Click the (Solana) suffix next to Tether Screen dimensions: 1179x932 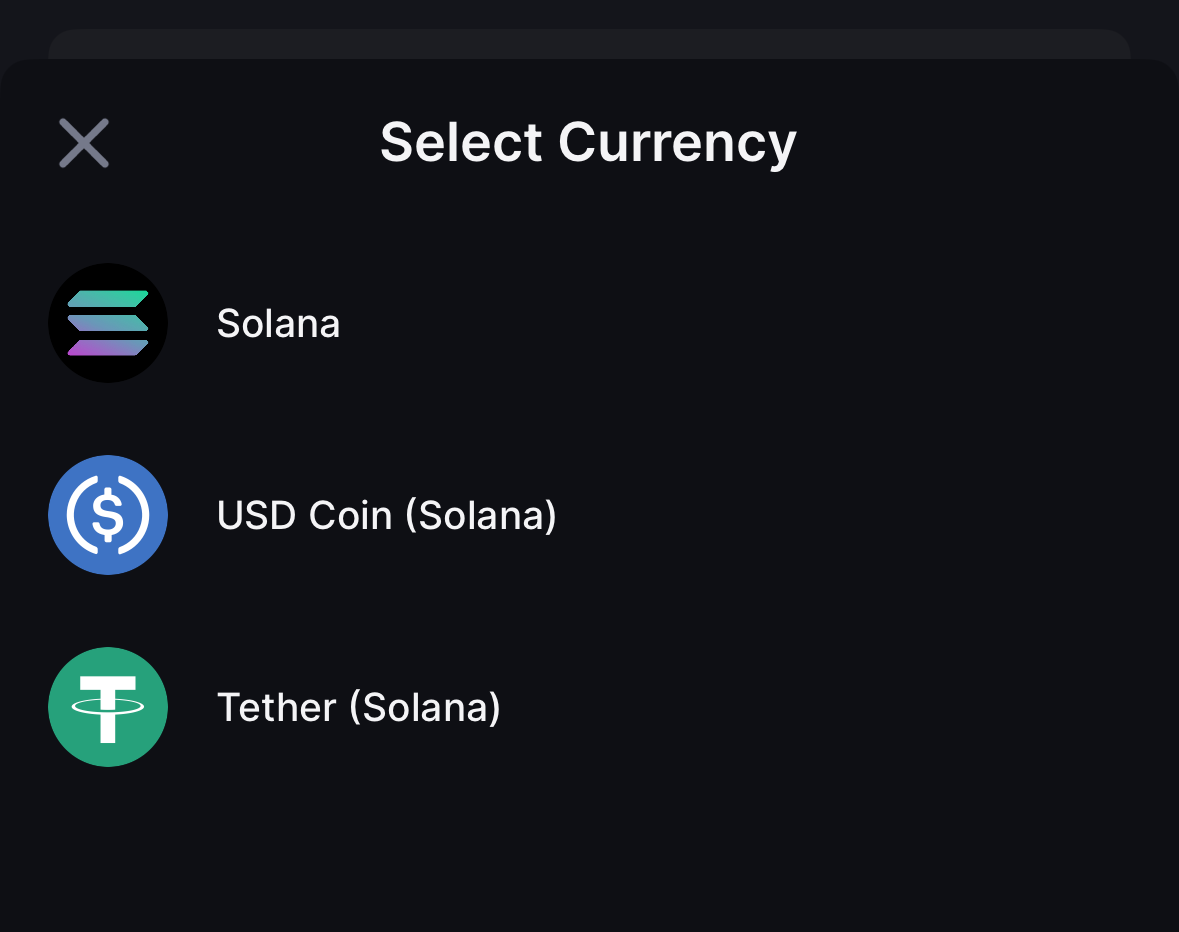[x=425, y=708]
